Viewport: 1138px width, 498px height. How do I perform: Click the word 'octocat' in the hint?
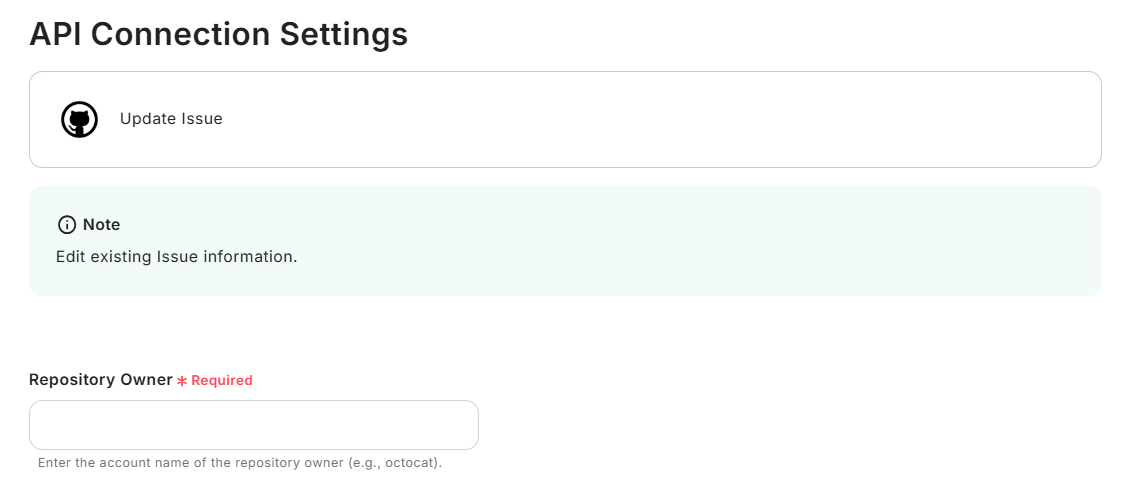412,464
